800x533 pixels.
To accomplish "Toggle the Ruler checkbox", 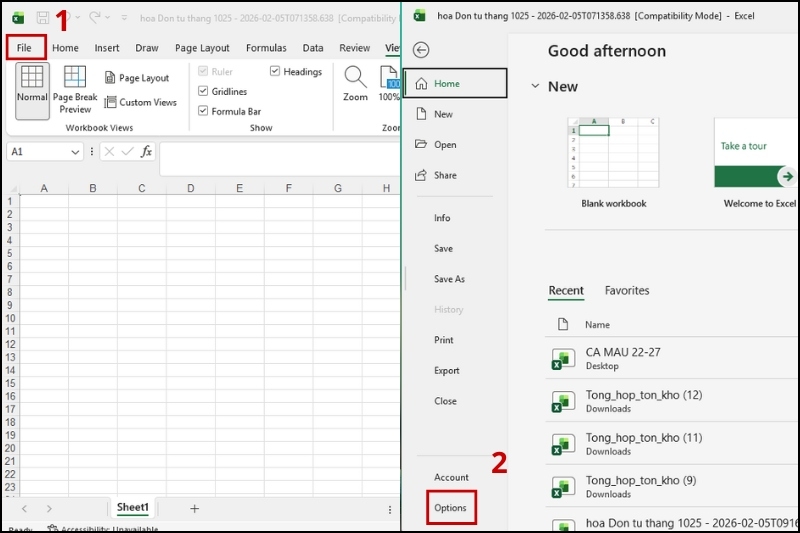I will pyautogui.click(x=203, y=71).
